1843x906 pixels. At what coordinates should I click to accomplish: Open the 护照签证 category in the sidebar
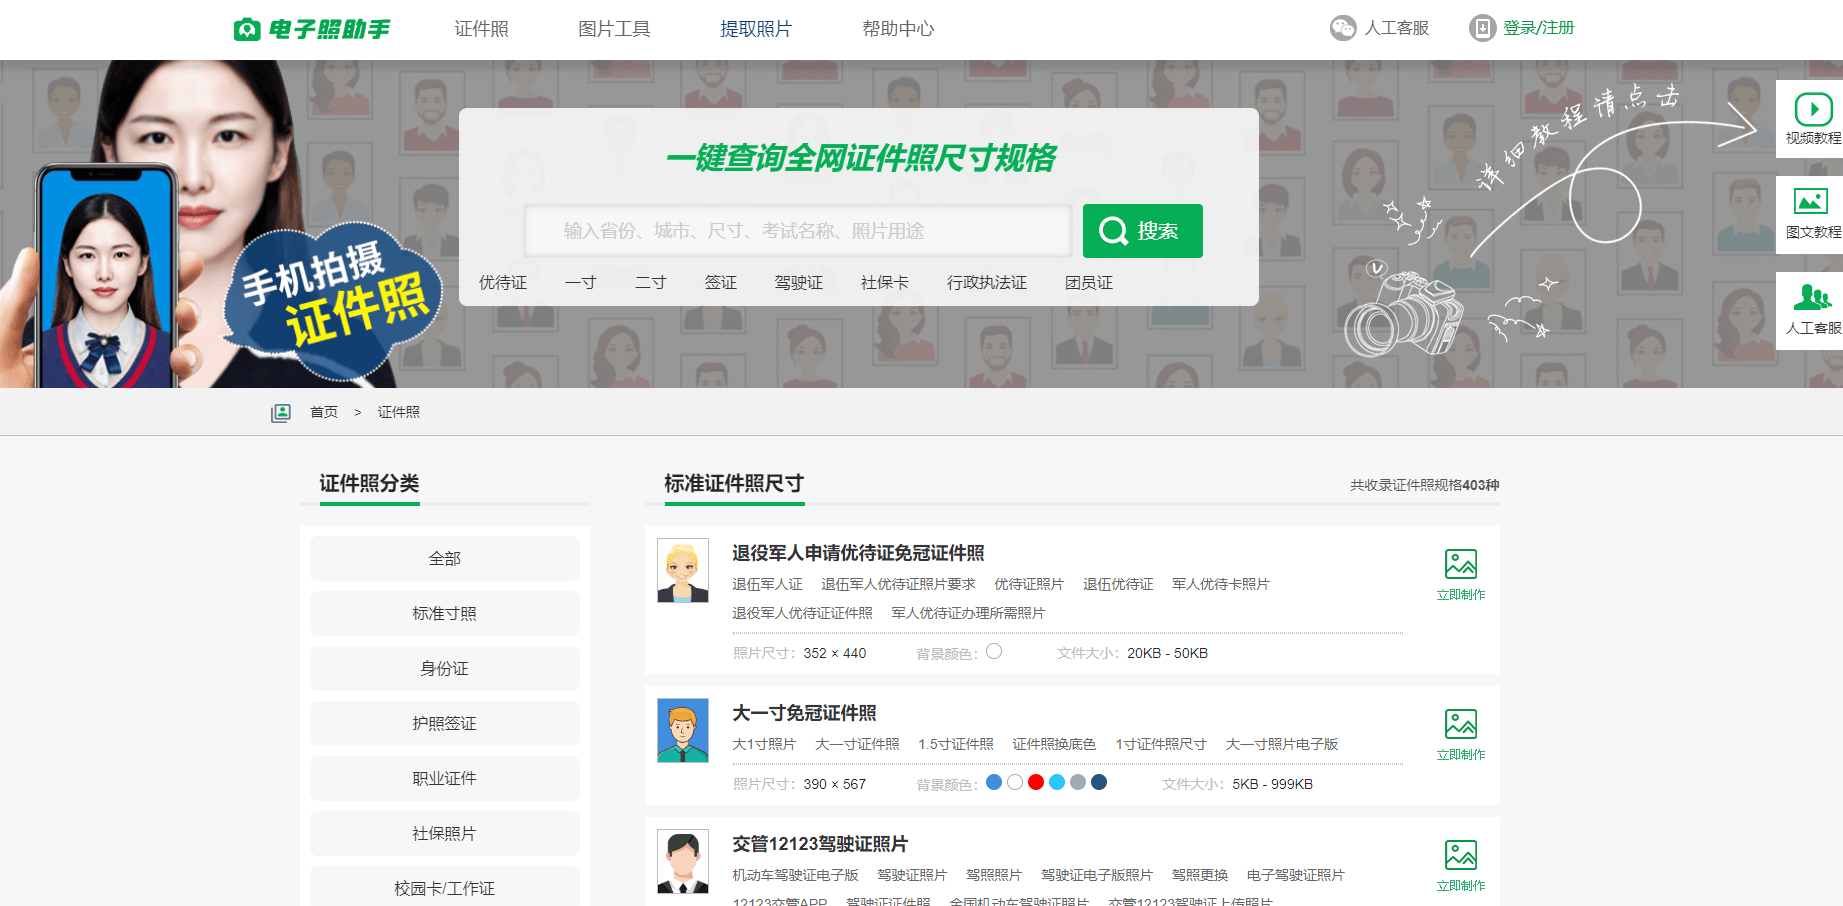445,723
